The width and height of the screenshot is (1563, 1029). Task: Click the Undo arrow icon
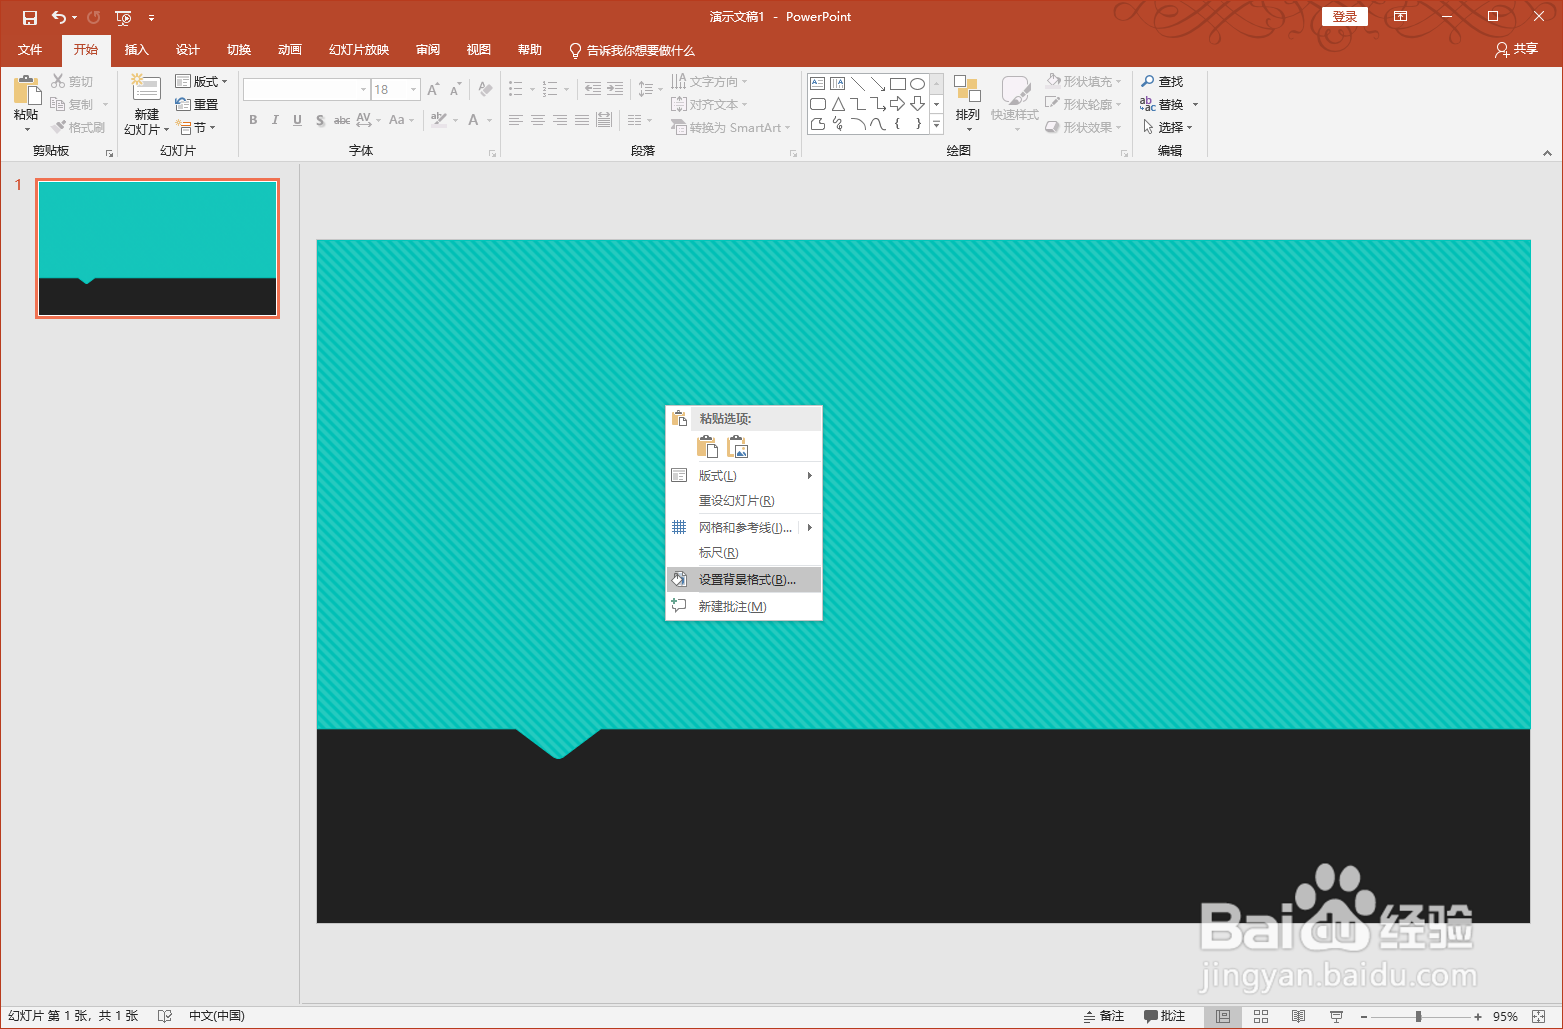click(x=58, y=17)
